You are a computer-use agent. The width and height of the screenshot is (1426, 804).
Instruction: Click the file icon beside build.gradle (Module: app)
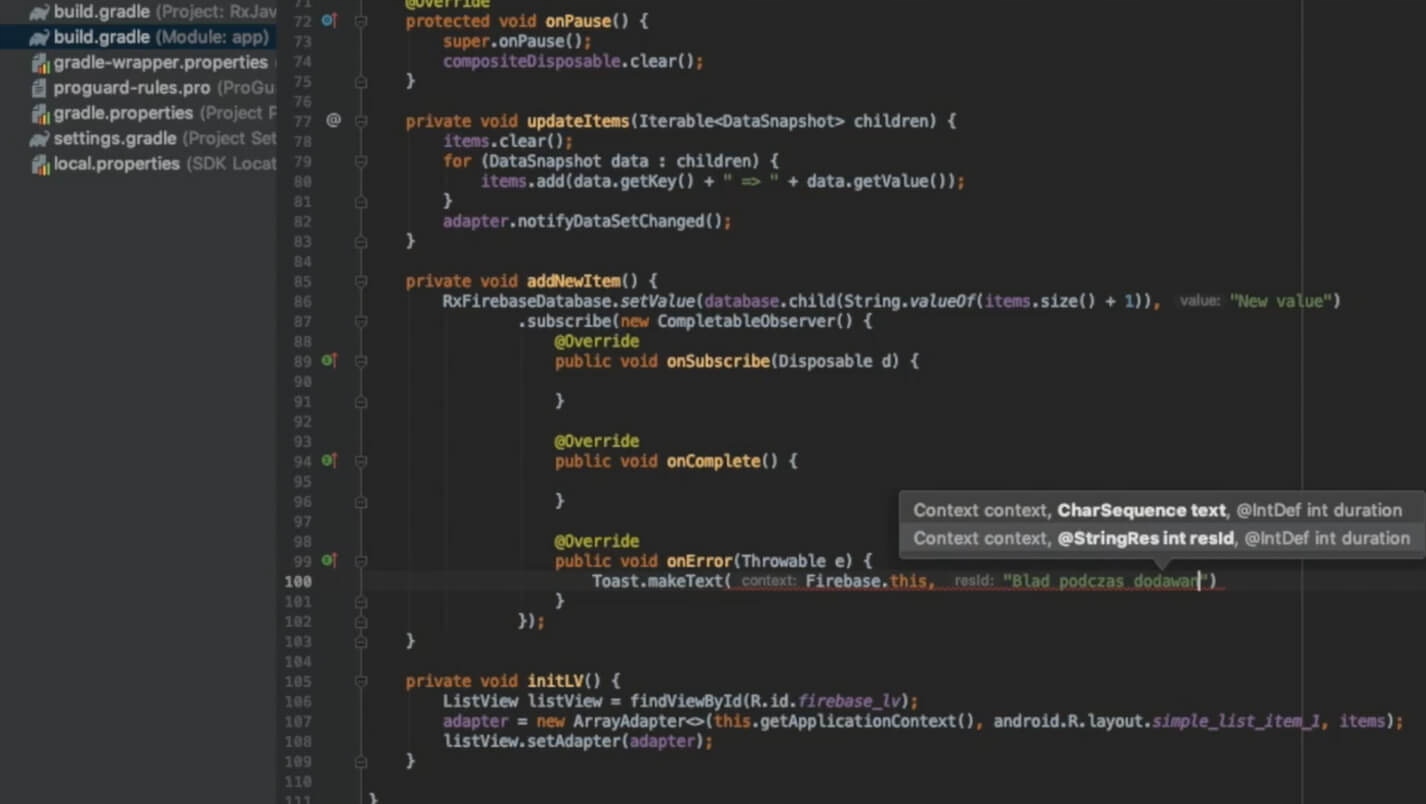pyautogui.click(x=39, y=38)
